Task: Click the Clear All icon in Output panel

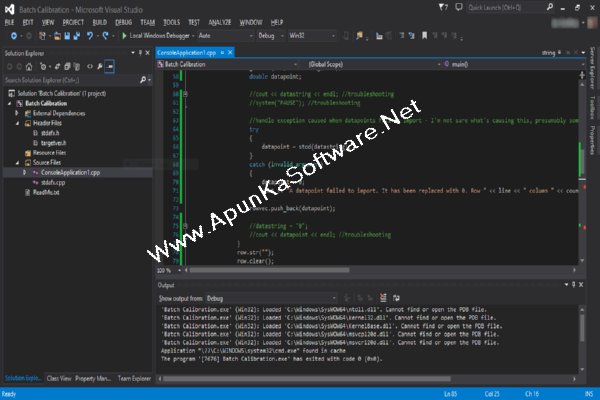Action: (383, 298)
